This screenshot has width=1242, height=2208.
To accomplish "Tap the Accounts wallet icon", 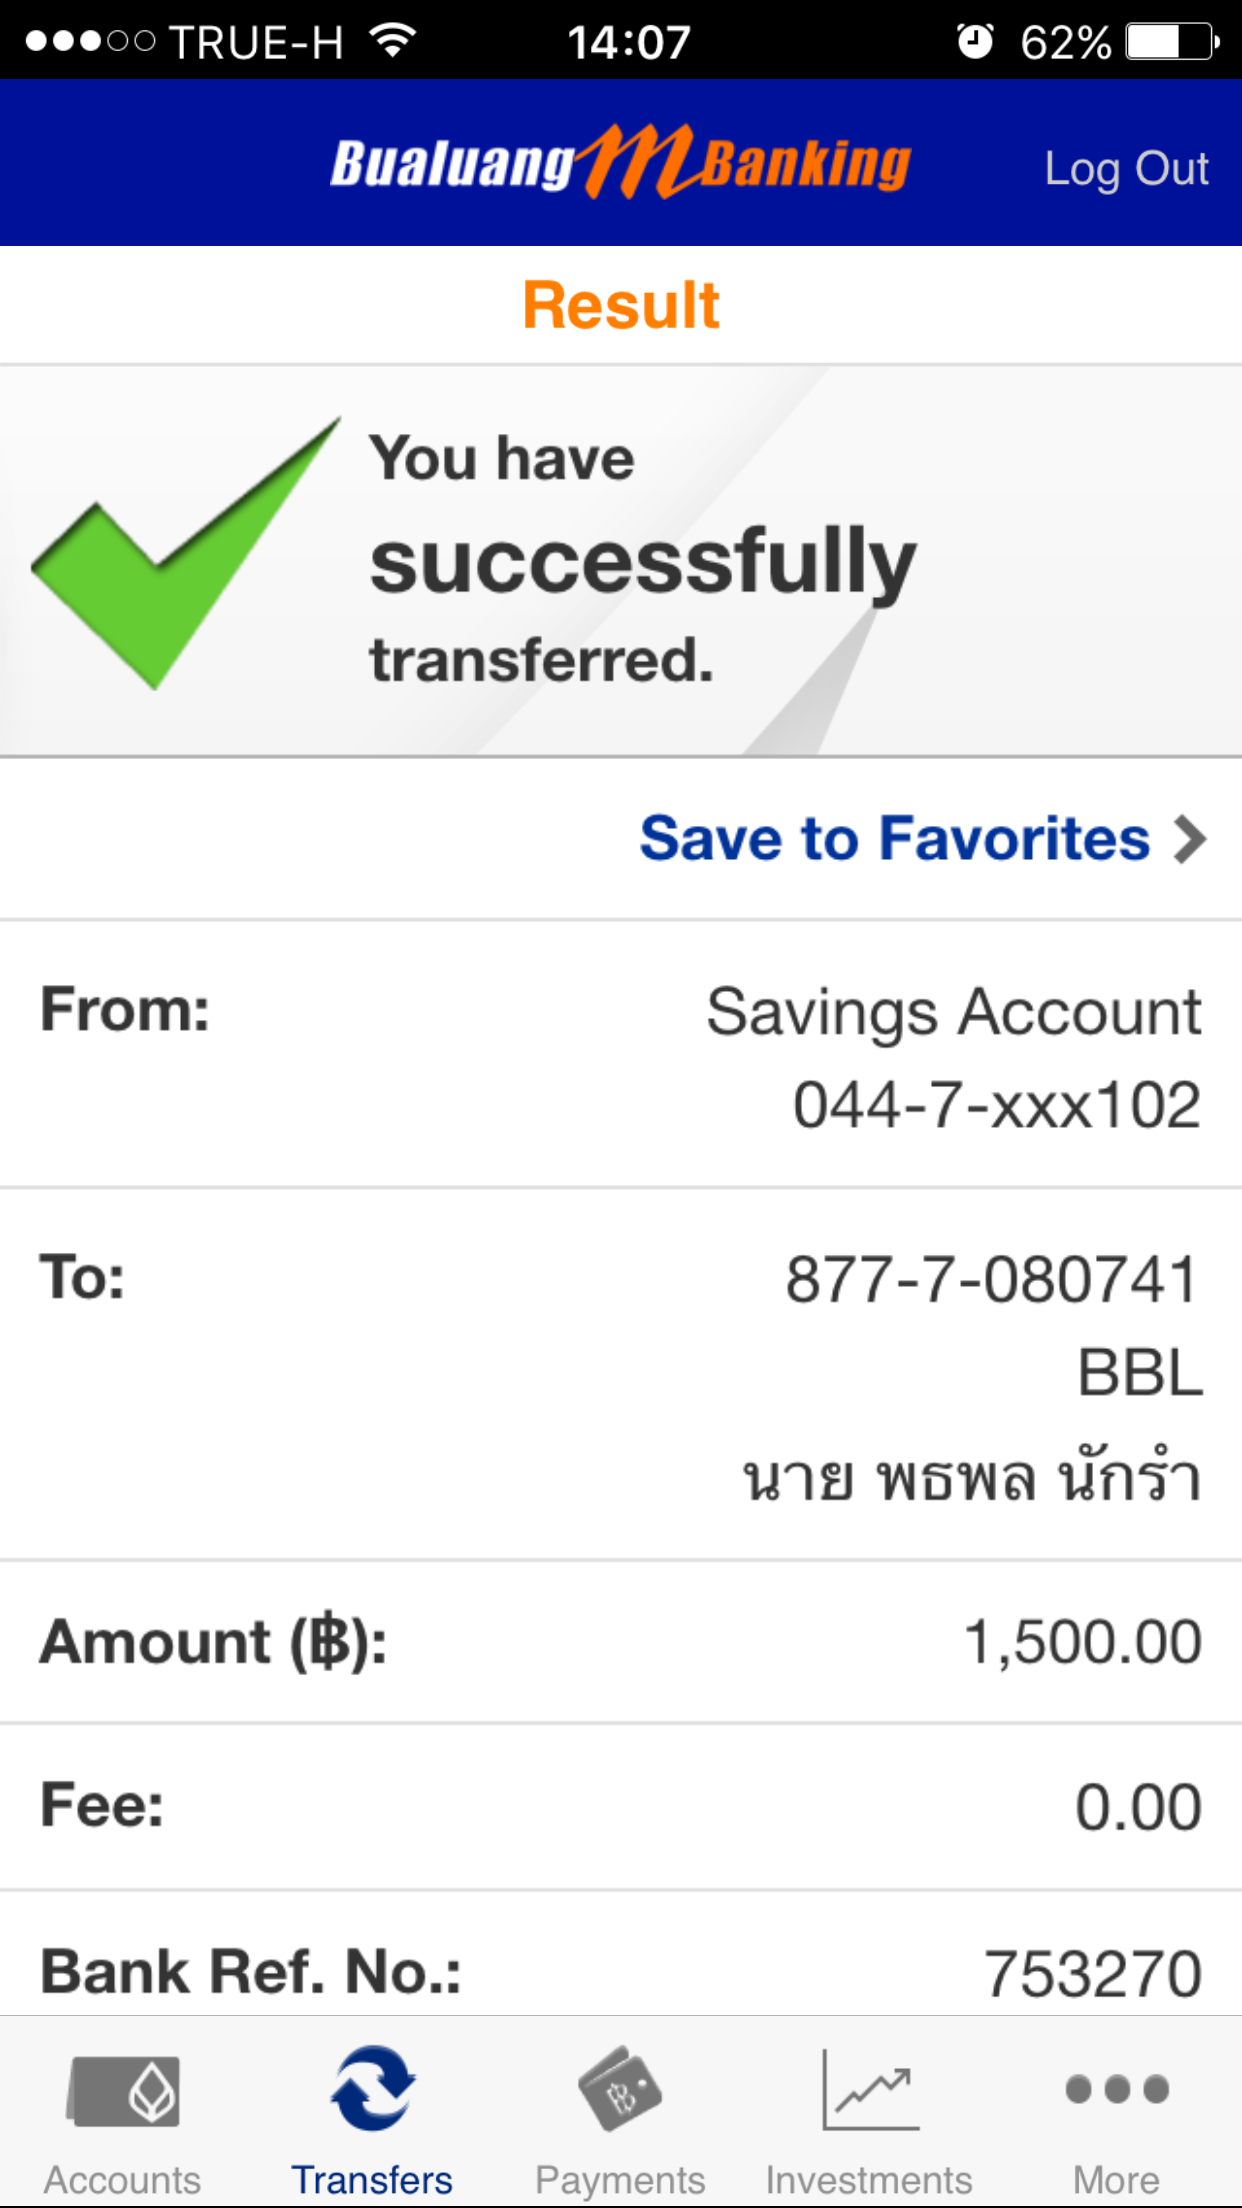I will pos(123,2090).
